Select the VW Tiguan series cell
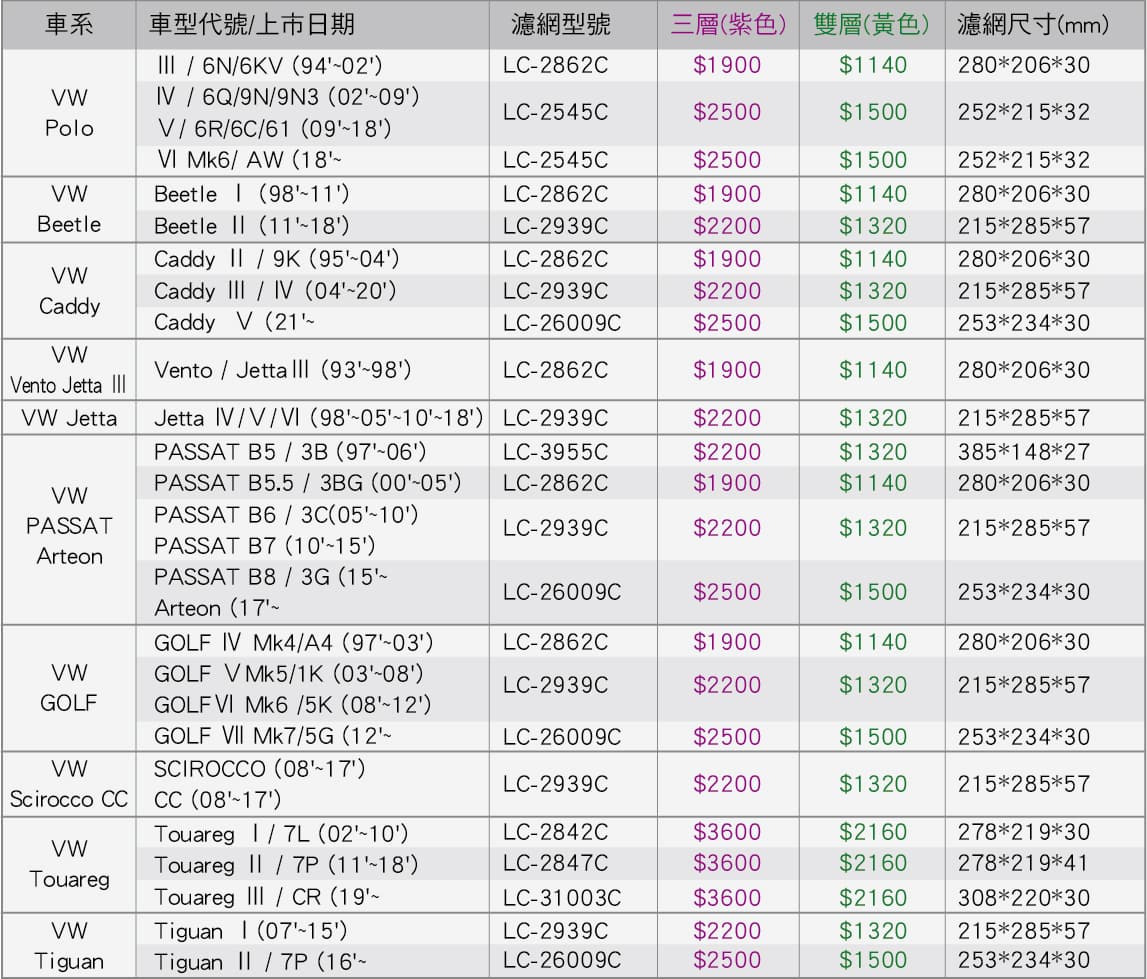Image resolution: width=1147 pixels, height=979 pixels. click(x=69, y=945)
